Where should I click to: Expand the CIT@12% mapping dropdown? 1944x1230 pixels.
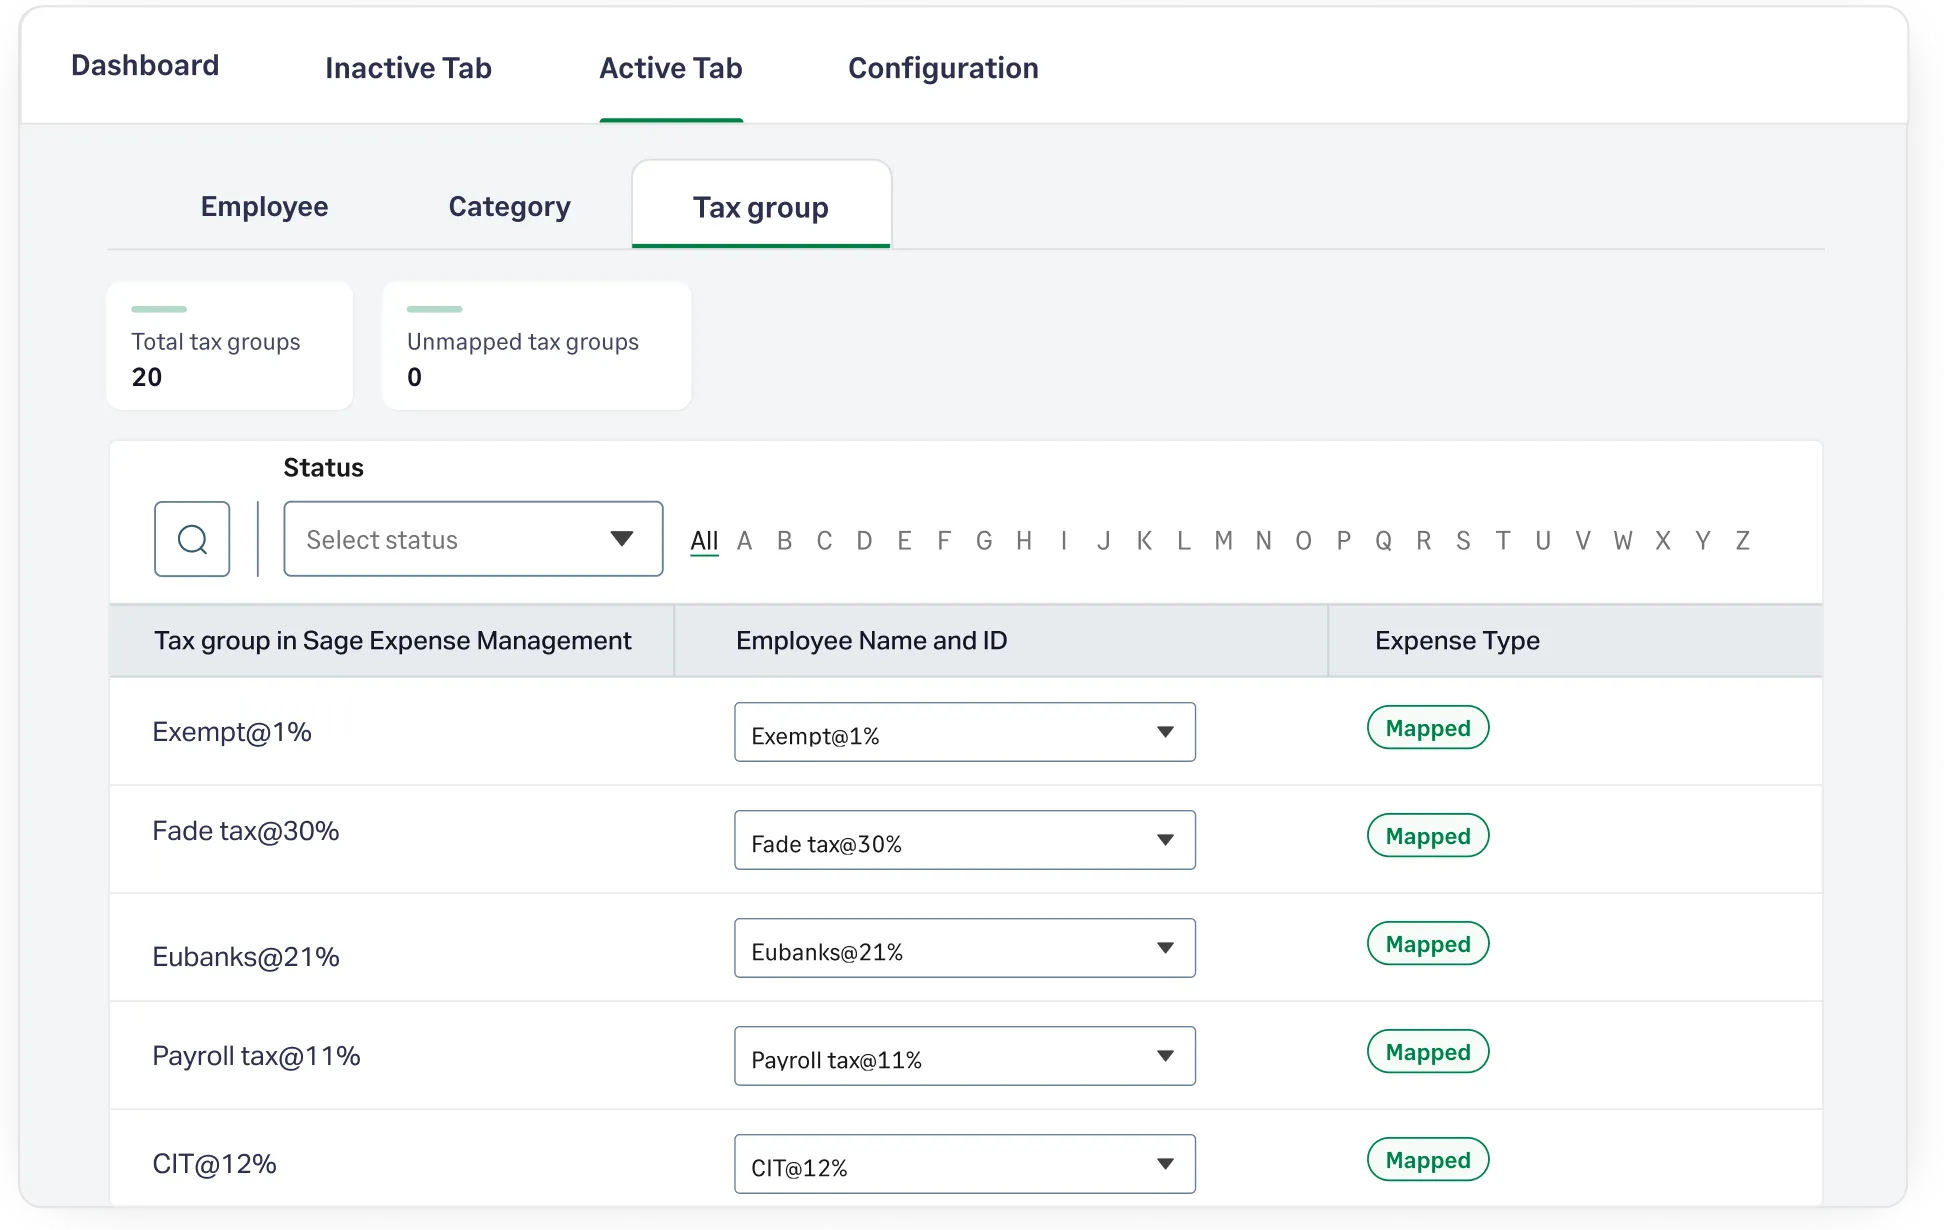click(x=964, y=1164)
